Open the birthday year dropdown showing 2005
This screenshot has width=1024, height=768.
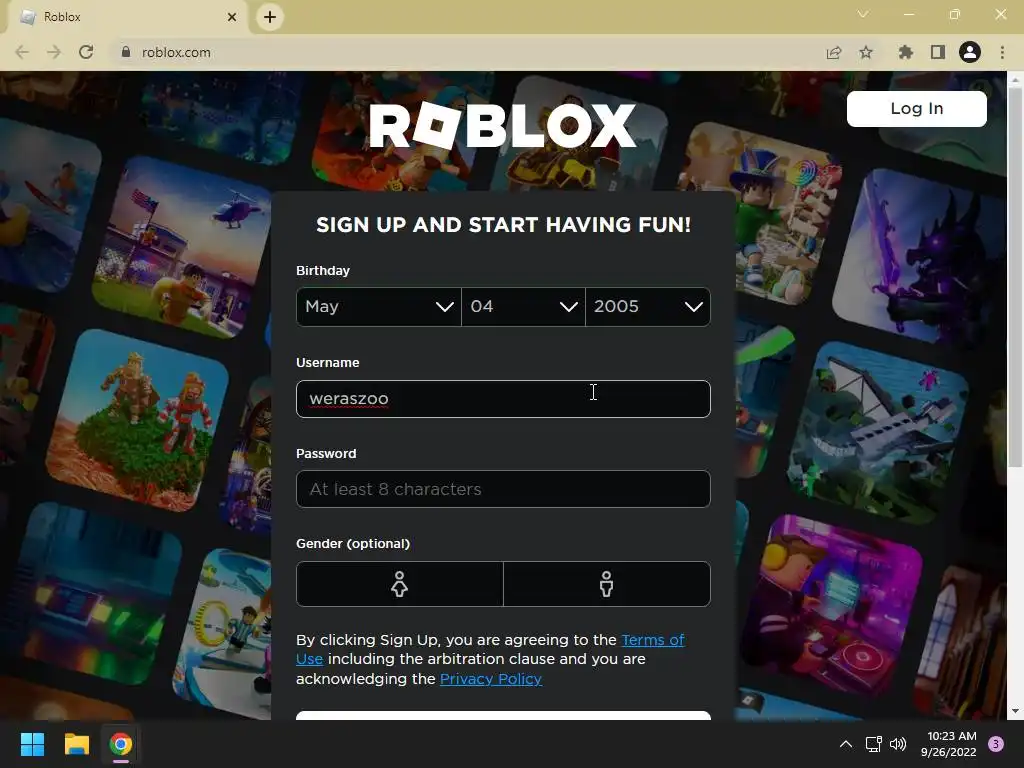[x=648, y=306]
